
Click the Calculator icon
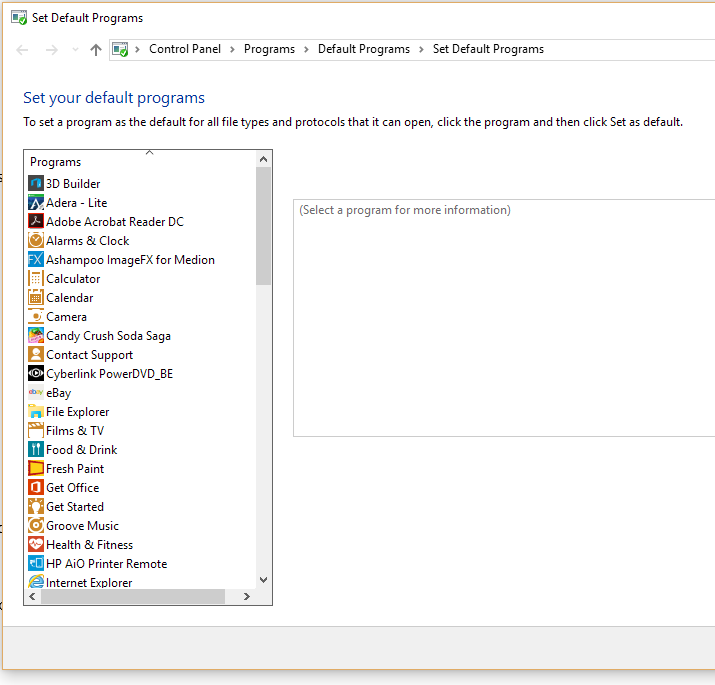[36, 278]
